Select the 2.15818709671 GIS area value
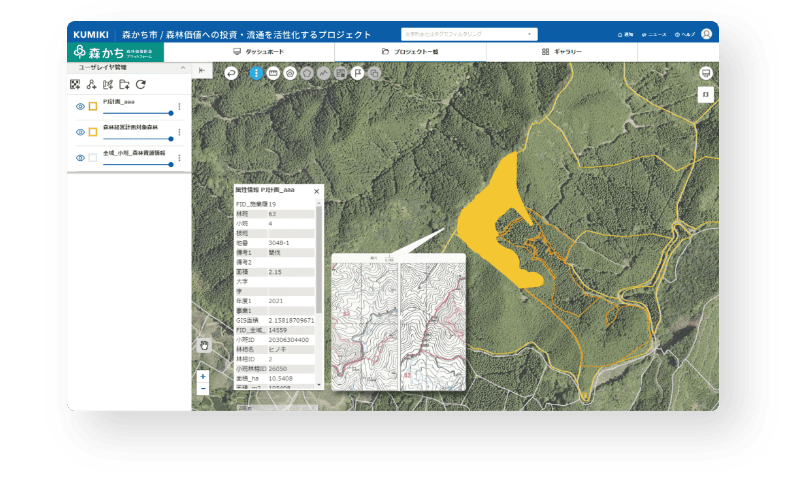The width and height of the screenshot is (790, 482). [x=291, y=320]
